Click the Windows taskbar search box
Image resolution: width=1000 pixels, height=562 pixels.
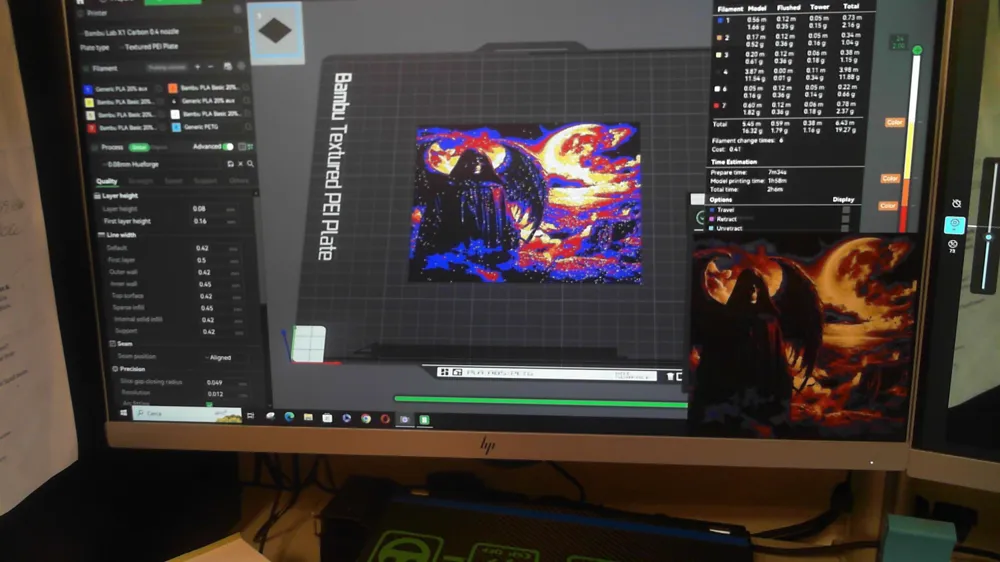187,414
